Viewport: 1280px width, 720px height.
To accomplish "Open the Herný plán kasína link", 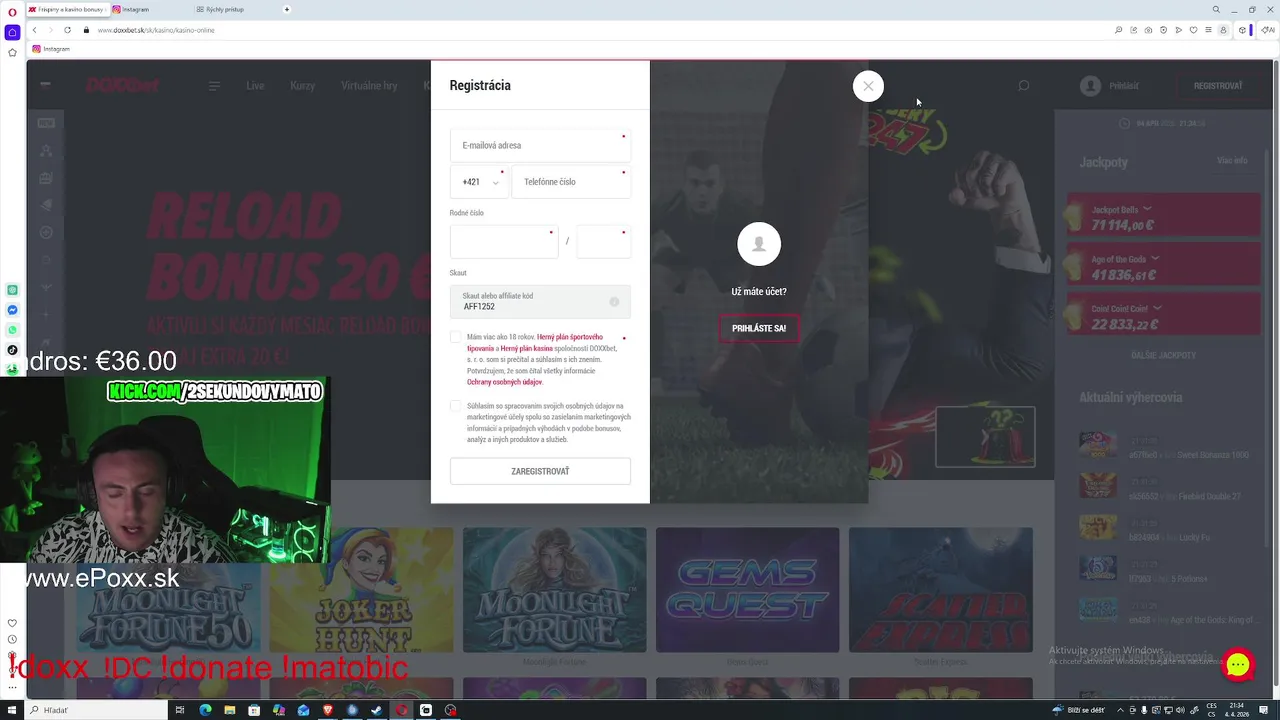I will tap(527, 348).
